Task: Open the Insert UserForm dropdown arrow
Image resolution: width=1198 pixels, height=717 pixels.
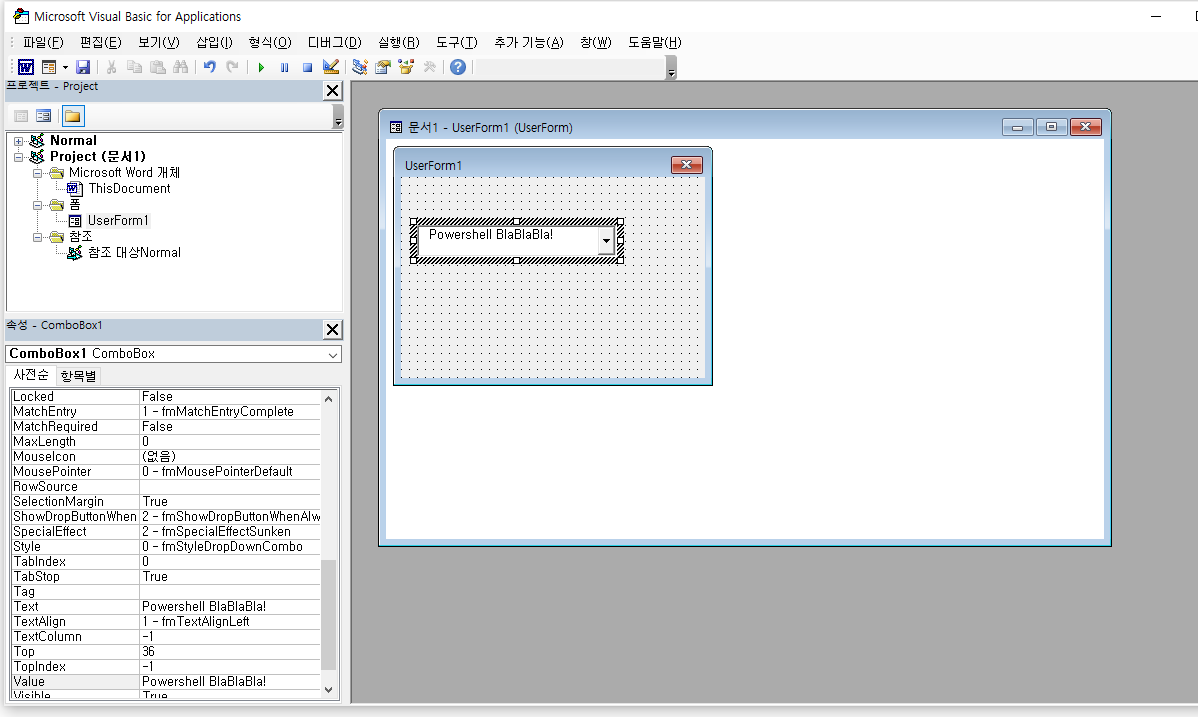Action: click(x=65, y=67)
